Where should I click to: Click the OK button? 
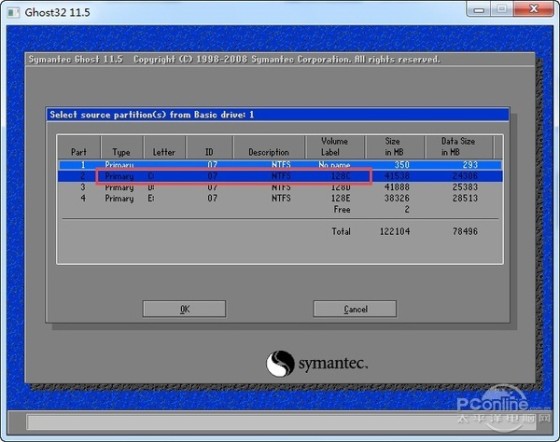(x=184, y=308)
